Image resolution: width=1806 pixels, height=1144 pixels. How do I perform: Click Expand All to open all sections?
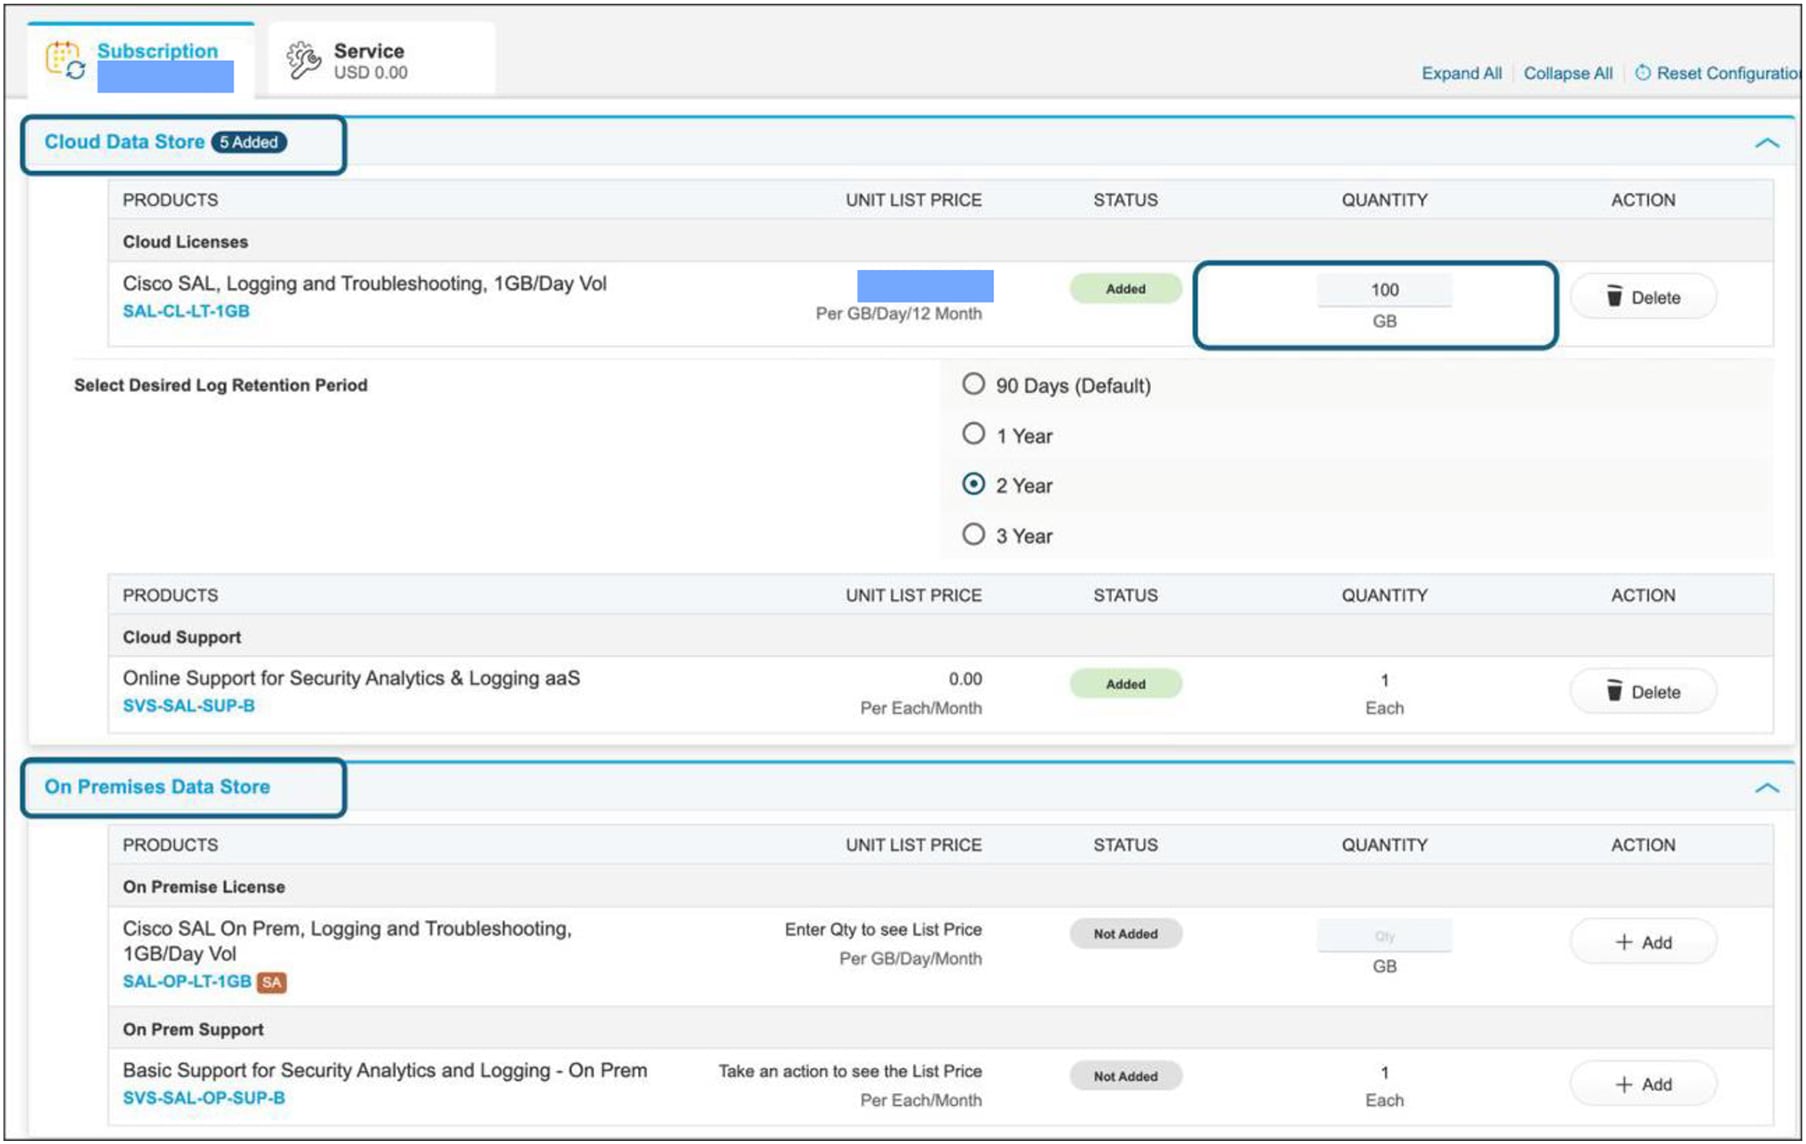click(1461, 73)
